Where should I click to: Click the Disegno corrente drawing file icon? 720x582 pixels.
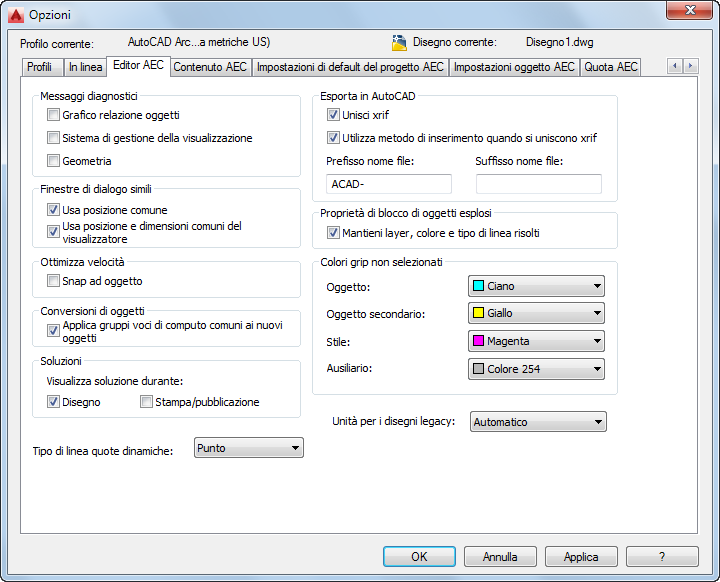[399, 42]
